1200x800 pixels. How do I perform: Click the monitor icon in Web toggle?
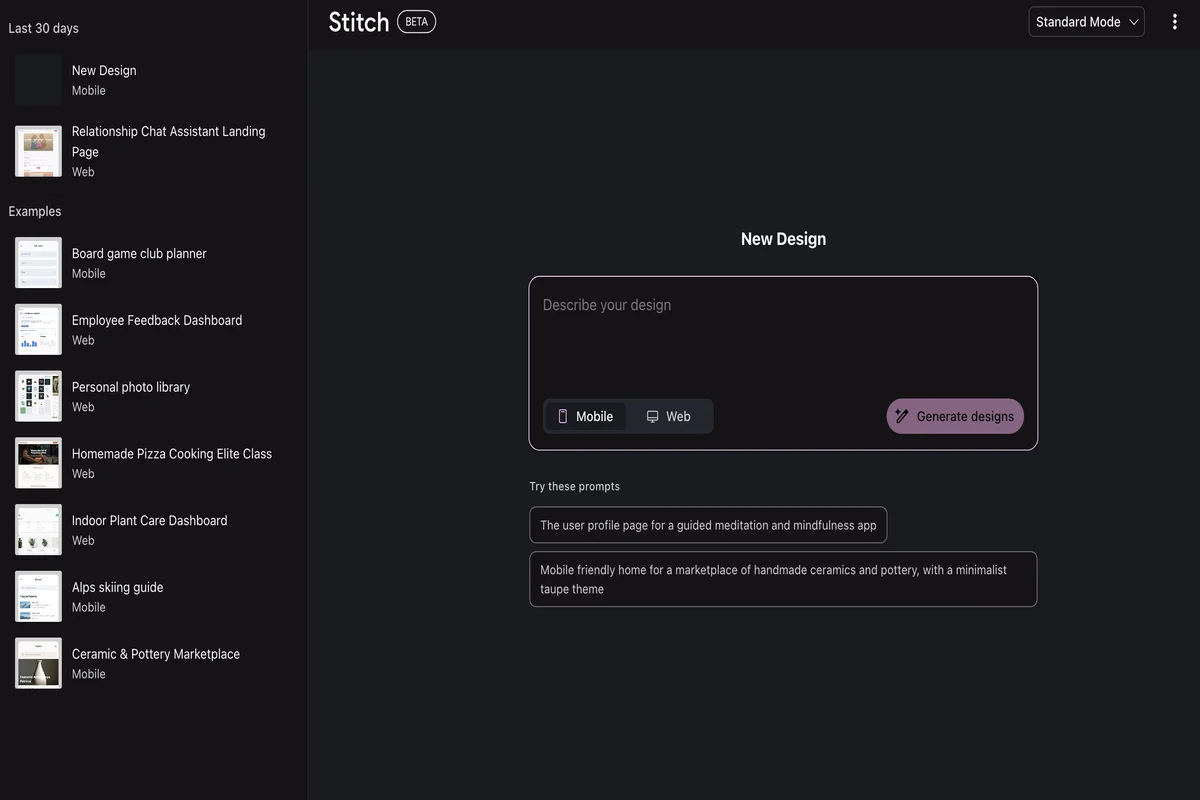pyautogui.click(x=652, y=416)
